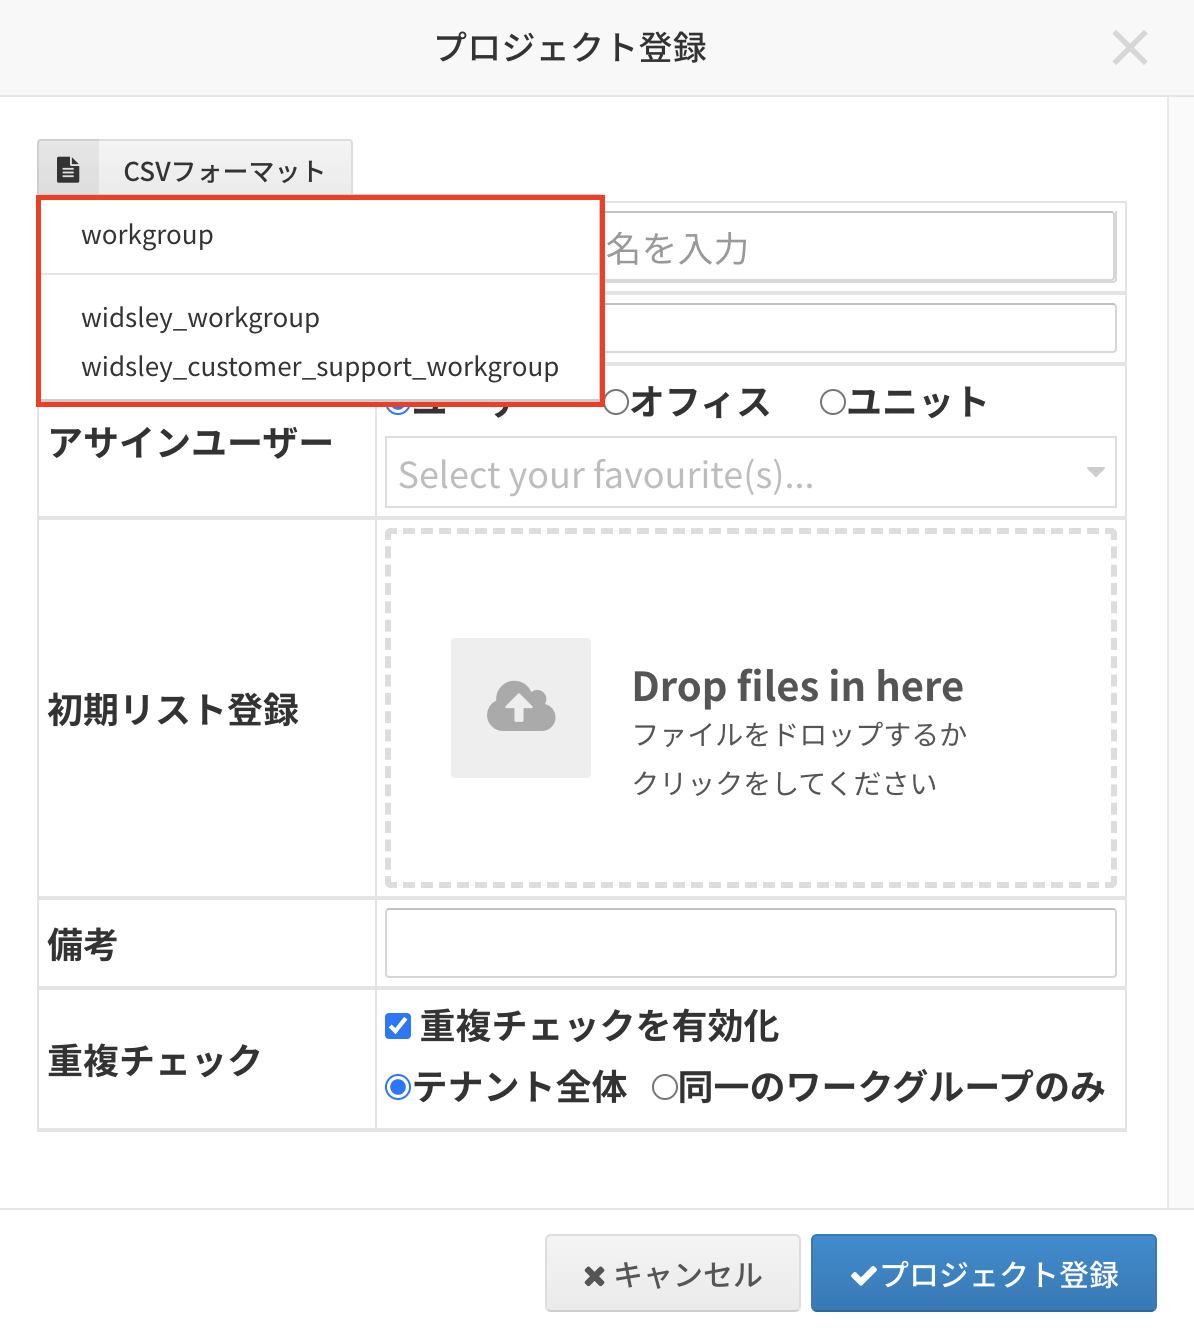Submit with the blue プロジェクト登録 button
The width and height of the screenshot is (1194, 1334).
coord(983,1273)
